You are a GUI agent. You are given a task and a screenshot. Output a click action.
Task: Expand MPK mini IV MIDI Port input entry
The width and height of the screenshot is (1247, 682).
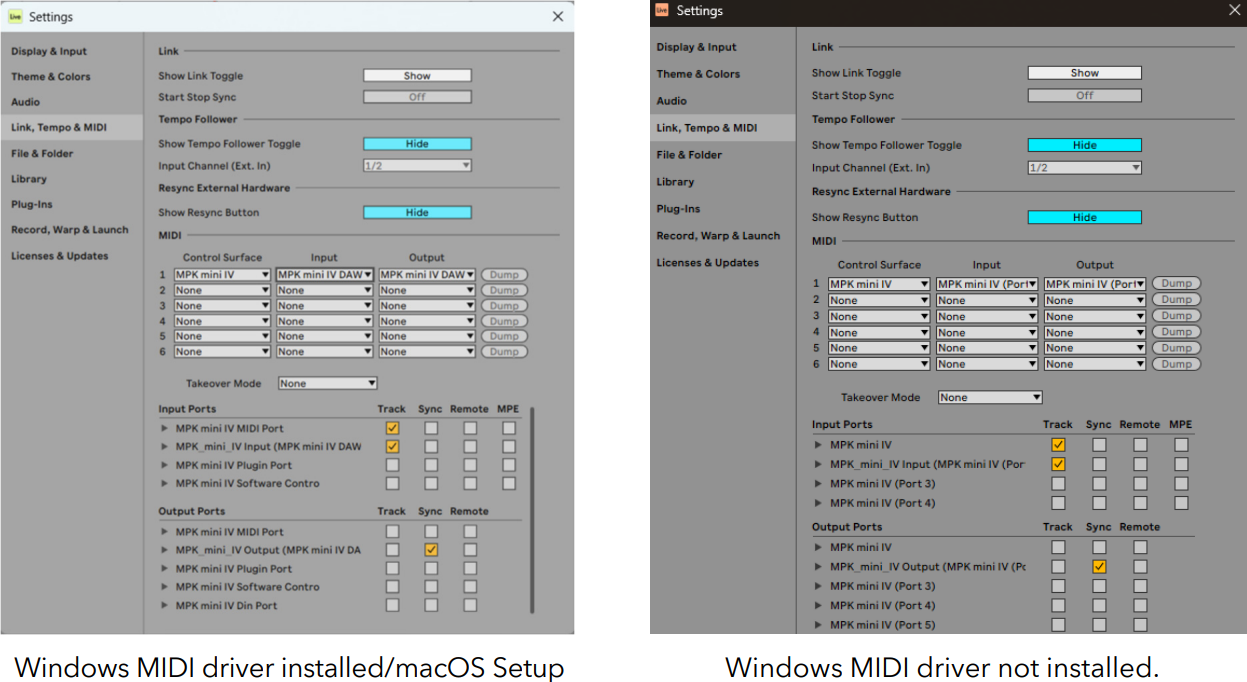pos(165,428)
